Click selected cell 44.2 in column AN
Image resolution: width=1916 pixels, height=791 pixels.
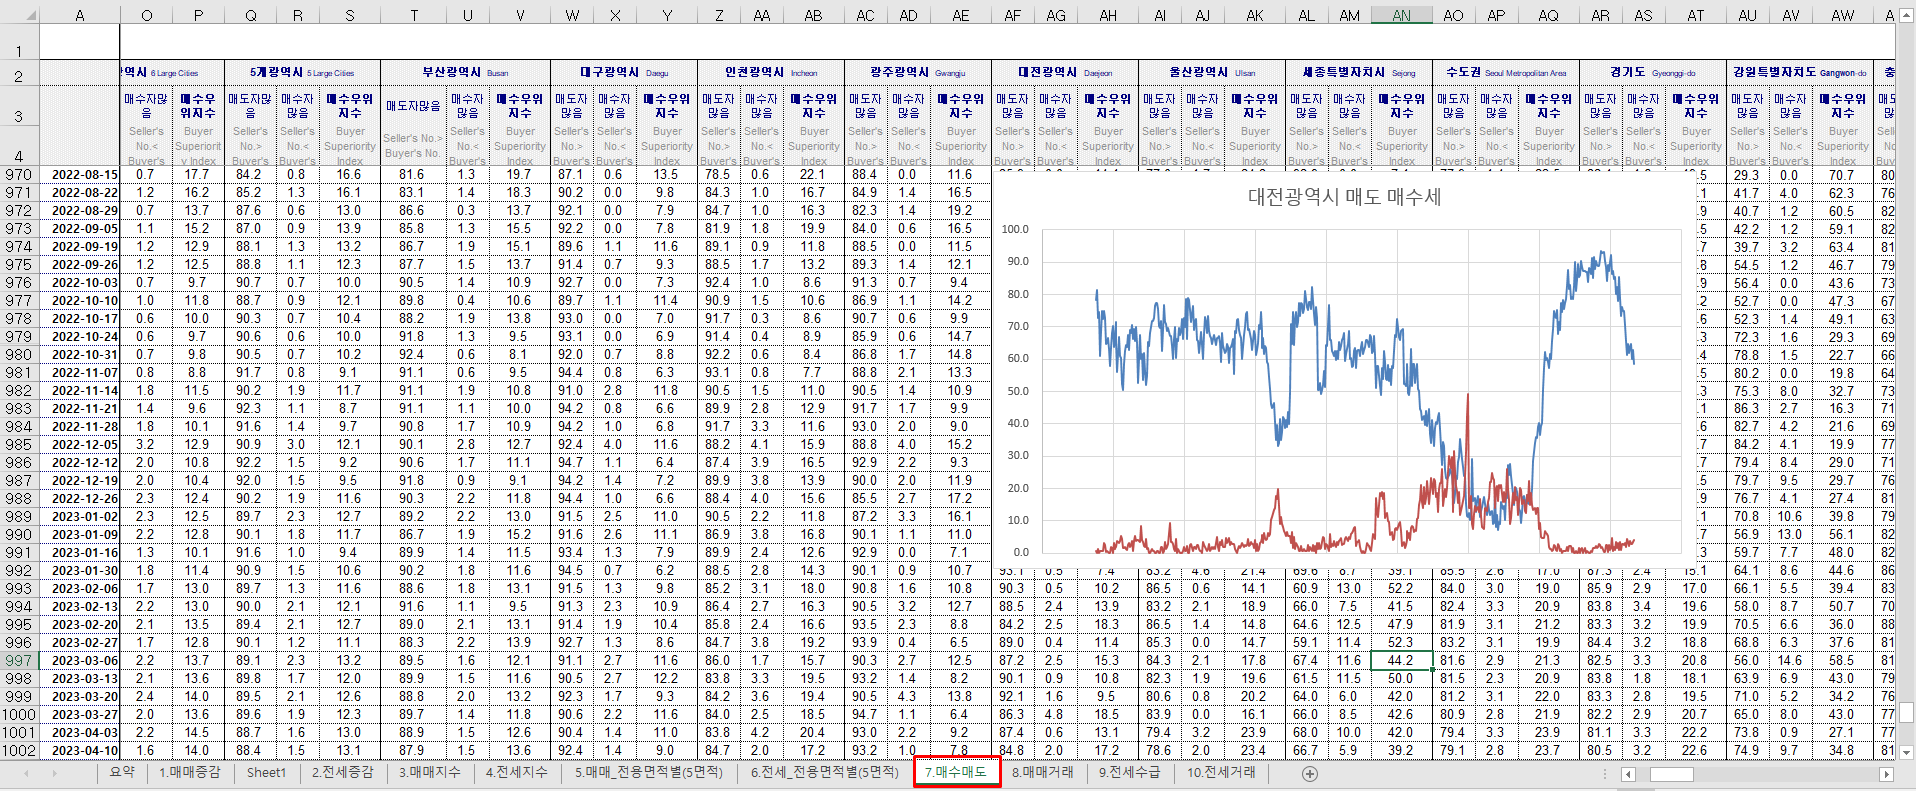tap(1402, 660)
